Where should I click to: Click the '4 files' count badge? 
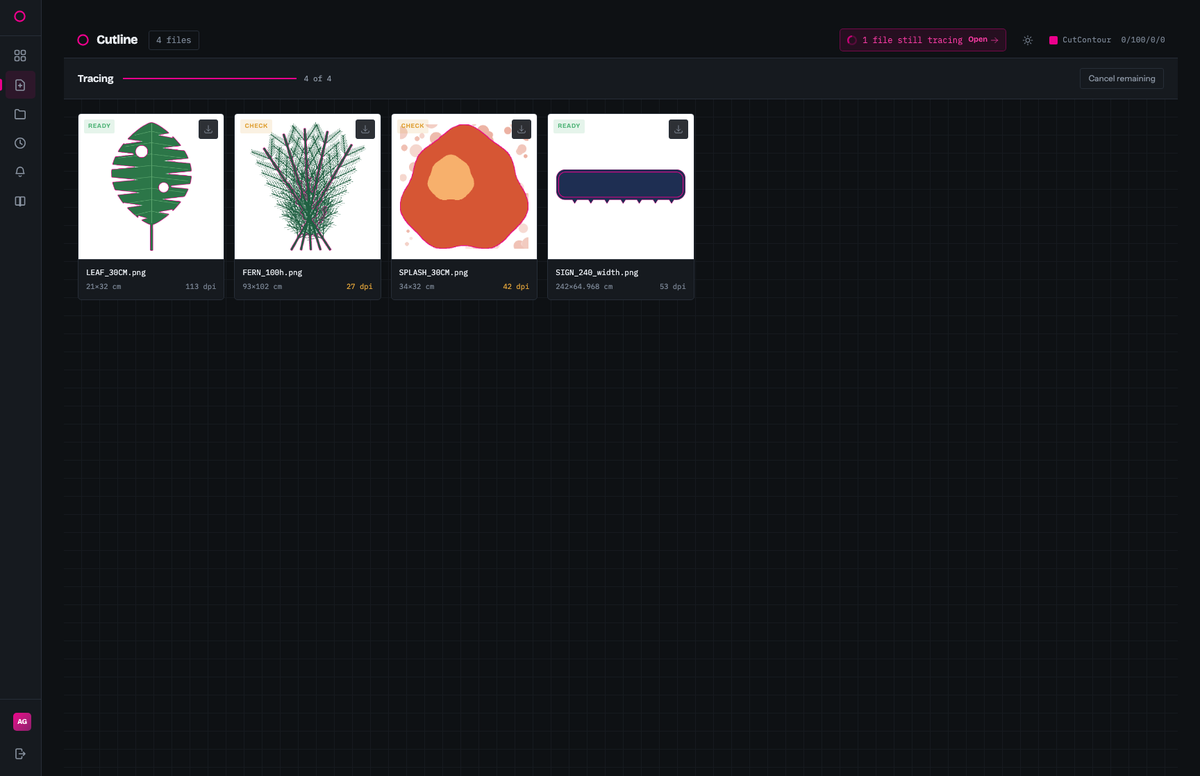(x=174, y=40)
